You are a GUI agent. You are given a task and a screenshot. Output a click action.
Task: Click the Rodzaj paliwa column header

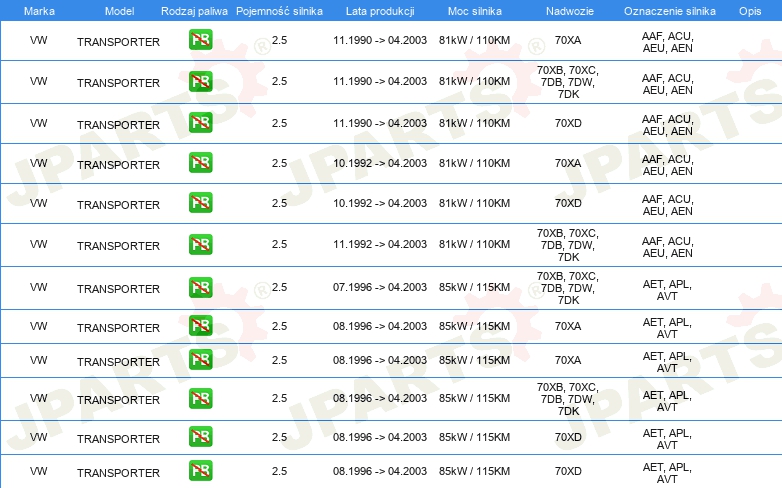pos(194,11)
